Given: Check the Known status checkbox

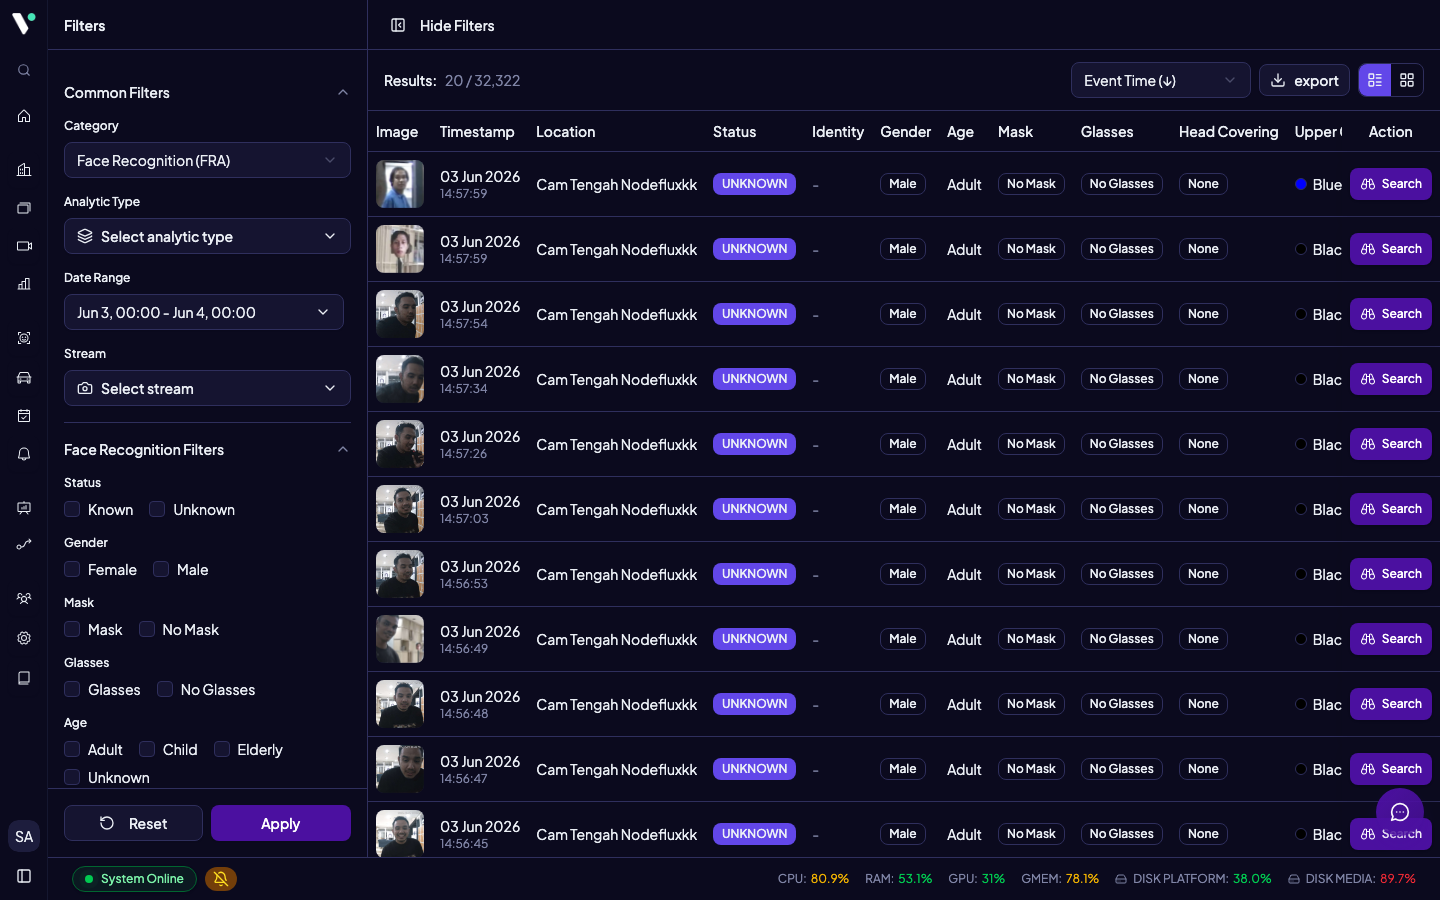Looking at the screenshot, I should click(72, 509).
